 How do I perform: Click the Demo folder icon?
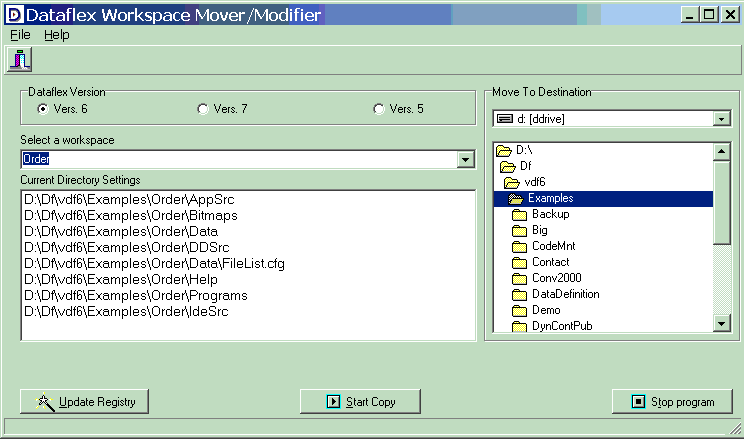(520, 311)
